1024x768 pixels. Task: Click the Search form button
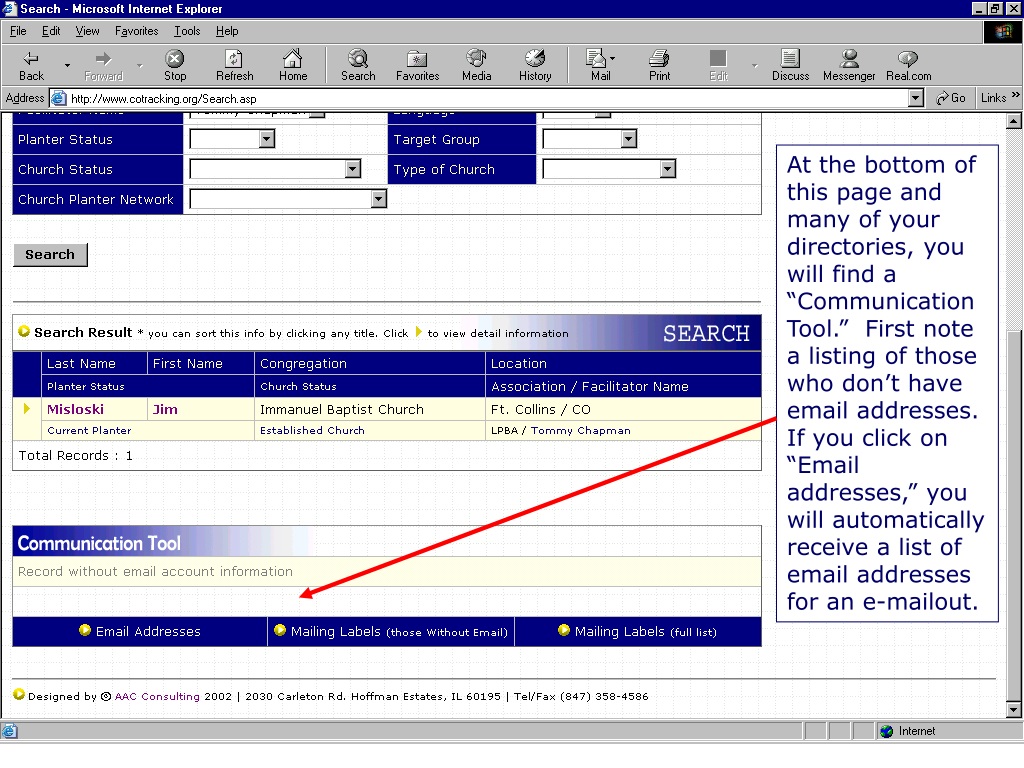(50, 255)
